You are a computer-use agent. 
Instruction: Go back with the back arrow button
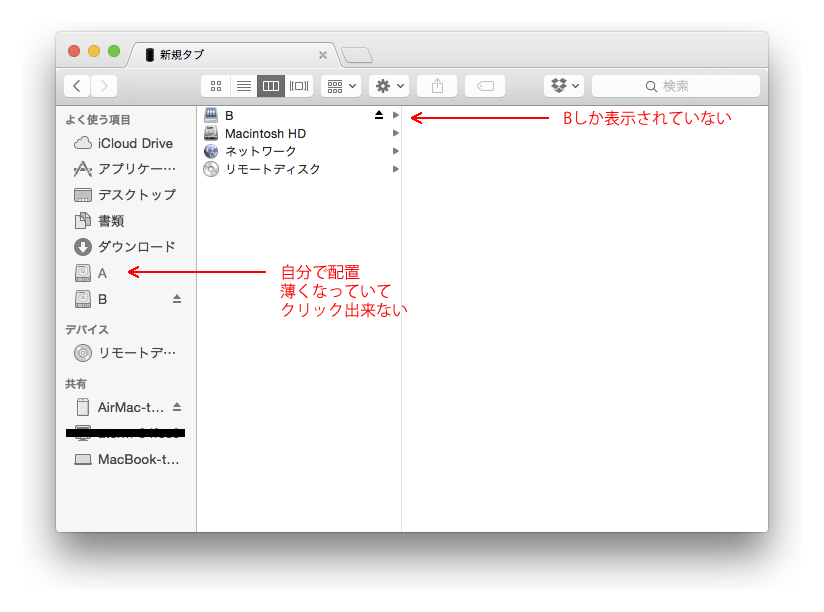[77, 86]
